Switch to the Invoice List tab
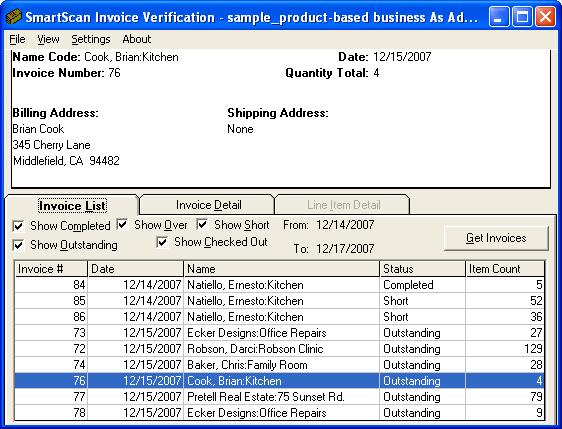The height and width of the screenshot is (429, 562). [x=72, y=206]
